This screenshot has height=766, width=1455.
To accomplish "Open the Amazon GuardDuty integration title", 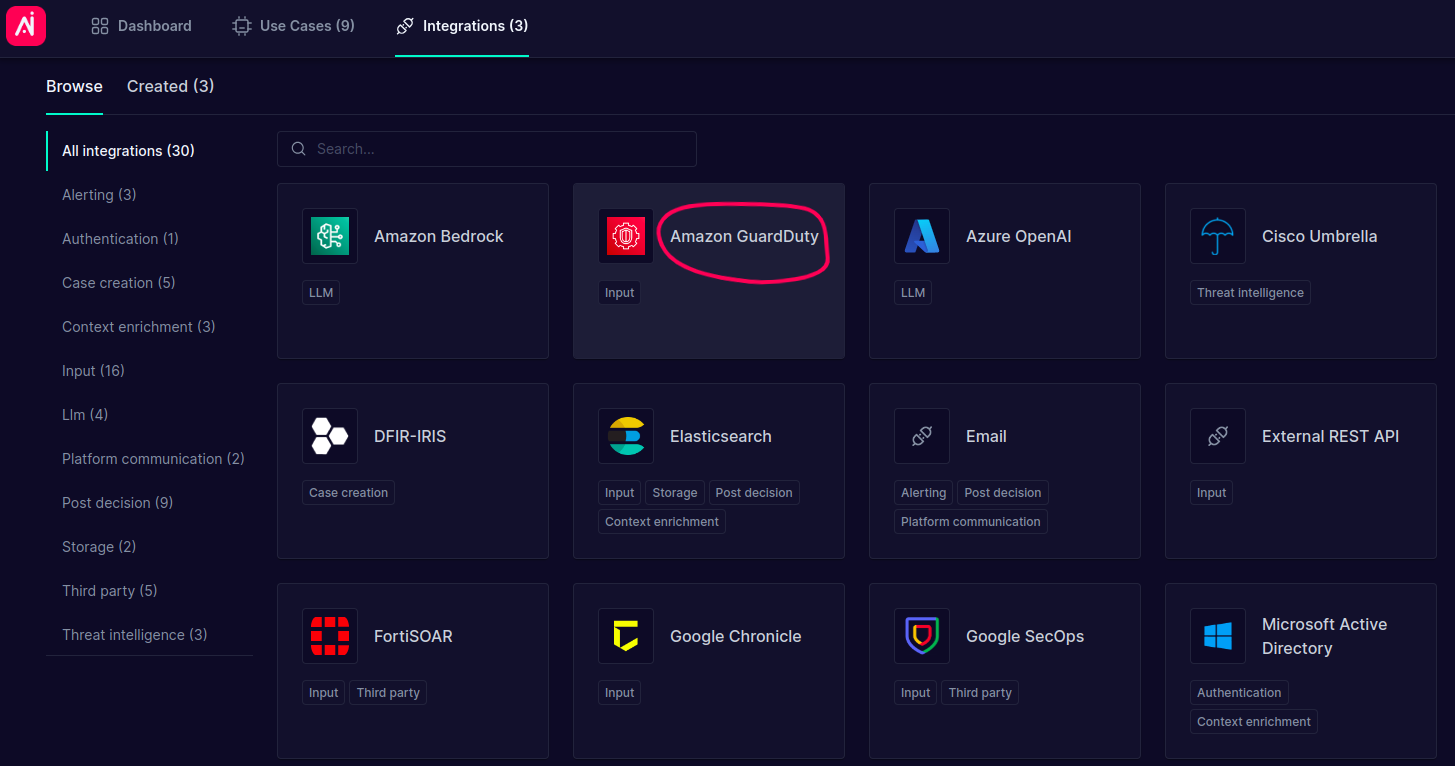I will [x=744, y=236].
